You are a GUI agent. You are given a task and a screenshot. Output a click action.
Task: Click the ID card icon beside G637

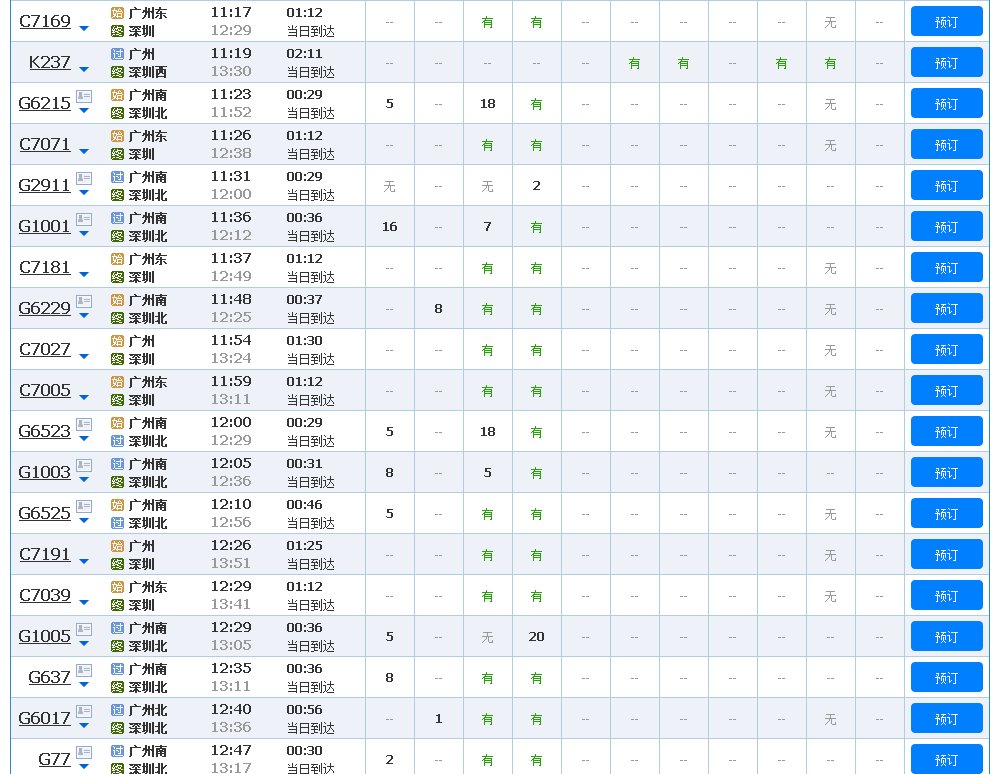point(84,670)
